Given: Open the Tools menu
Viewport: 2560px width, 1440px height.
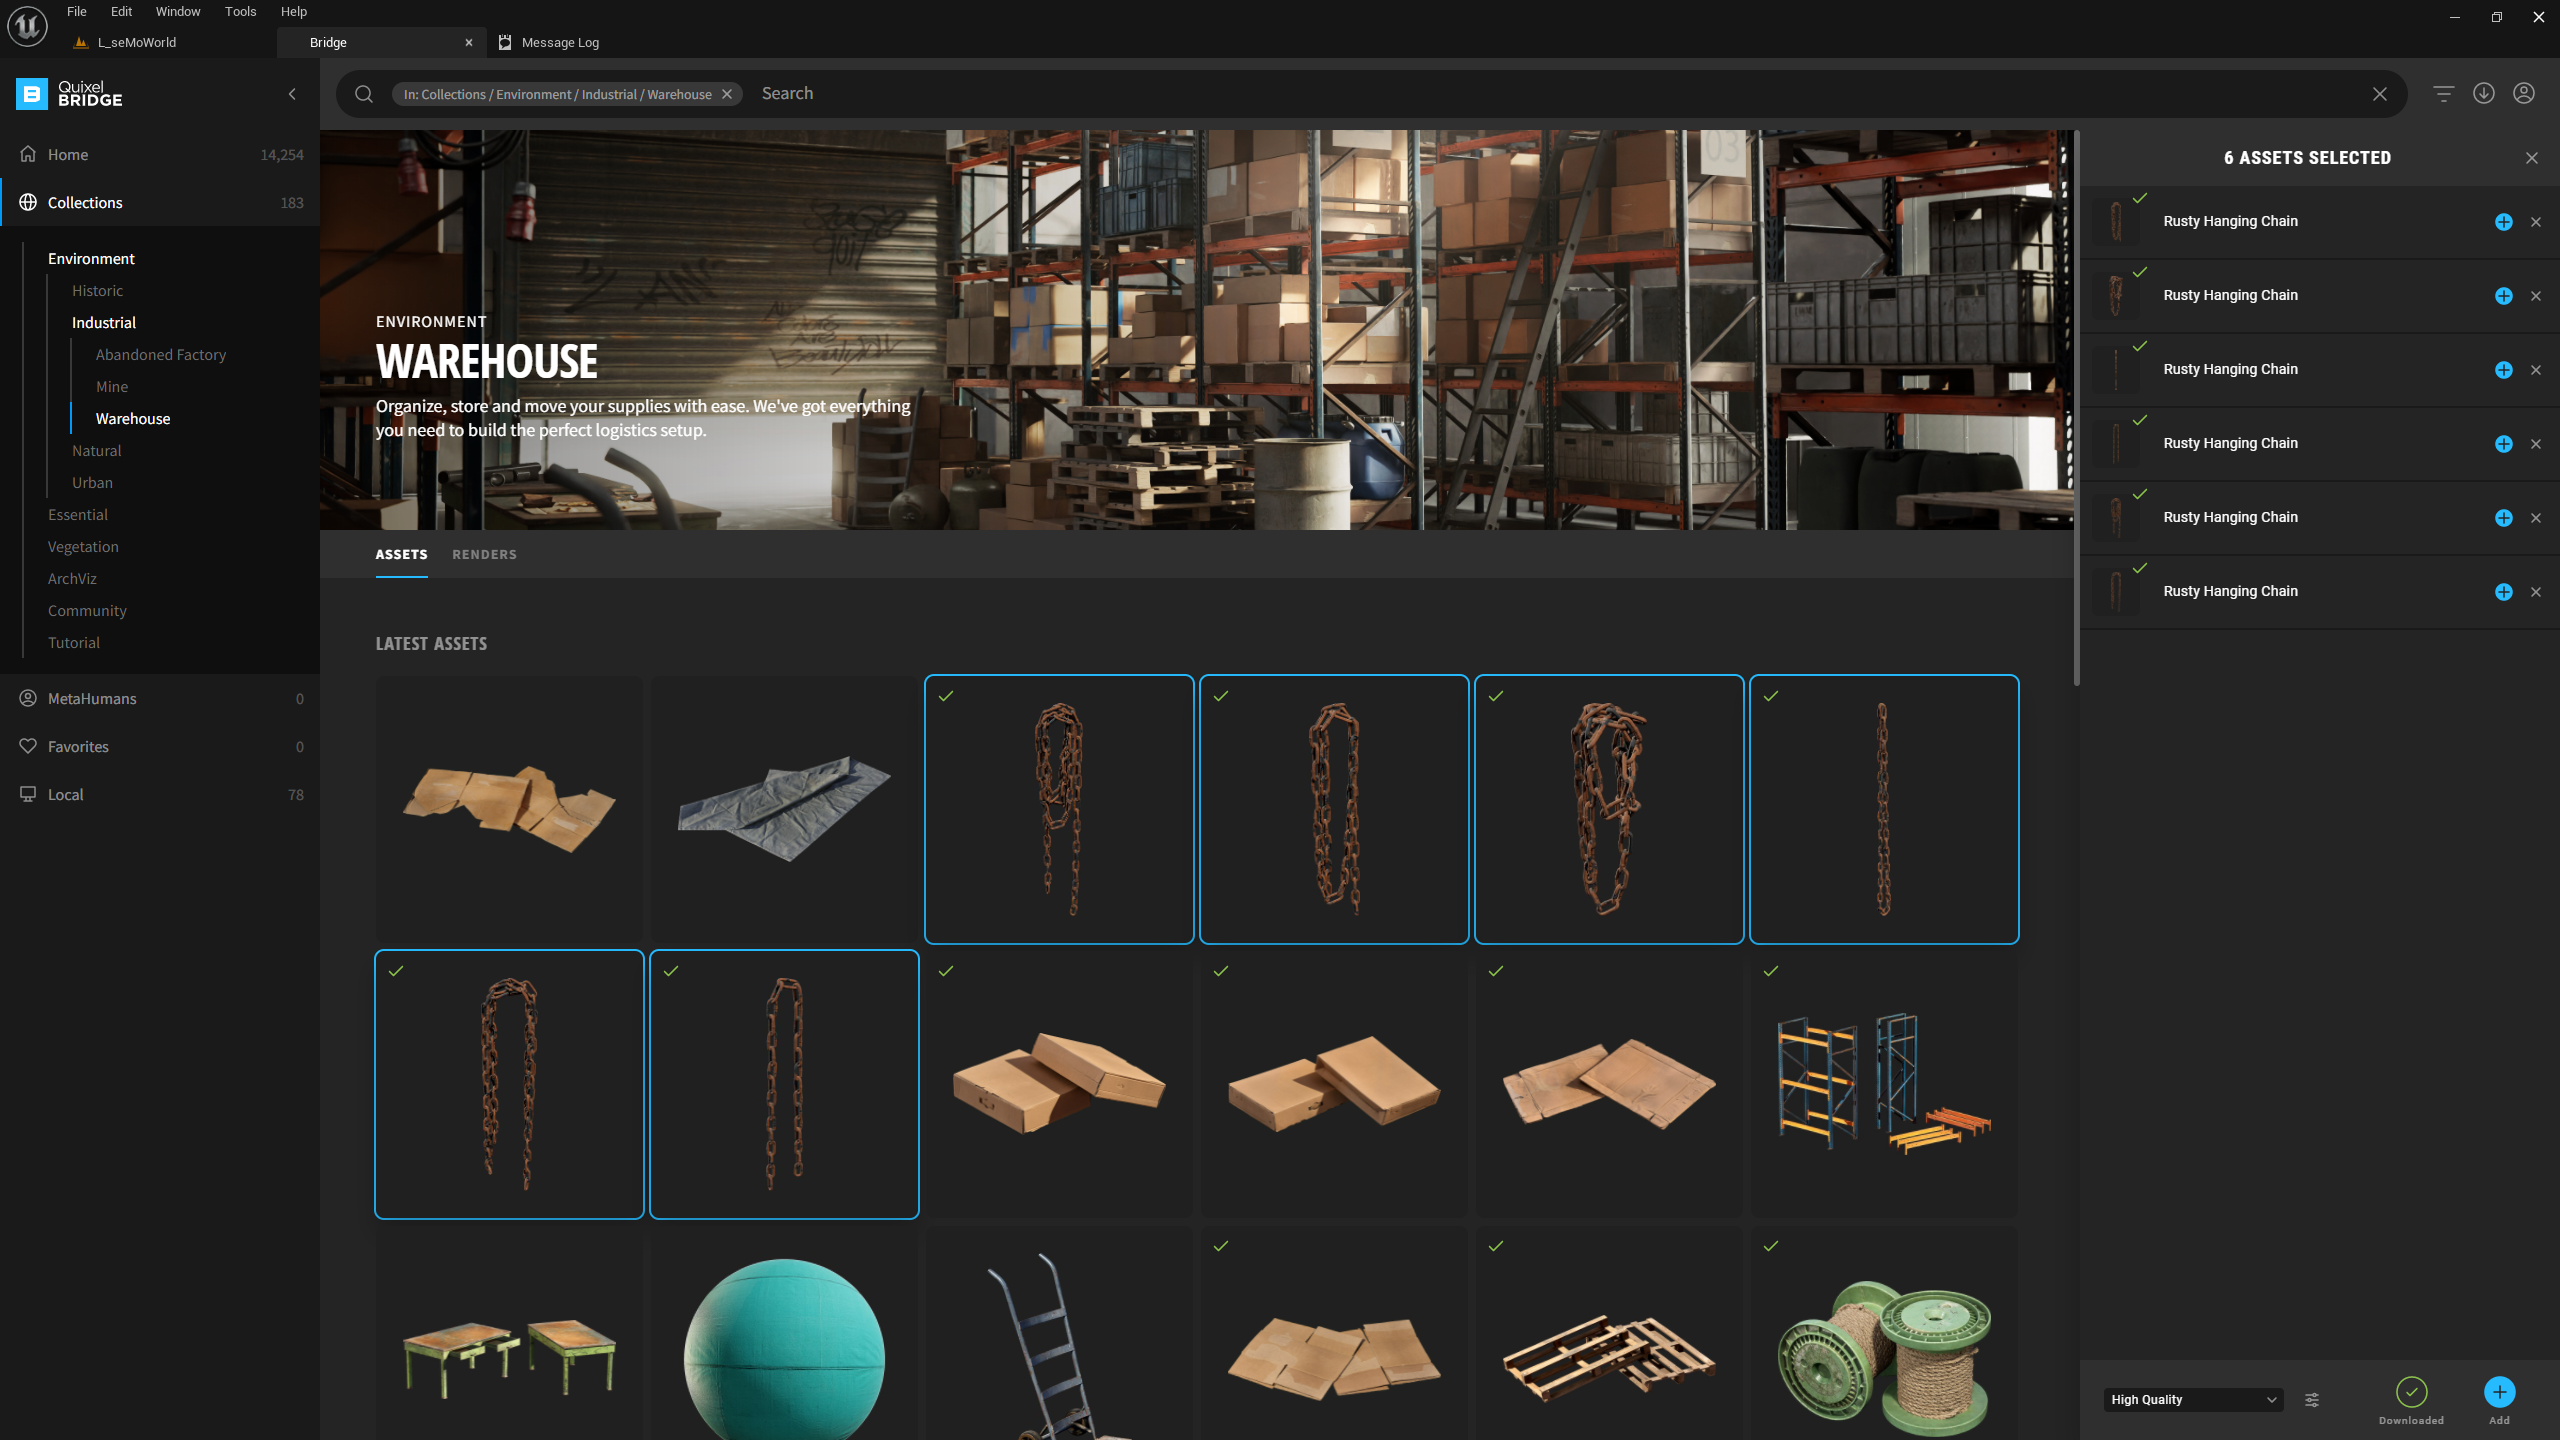Looking at the screenshot, I should (240, 12).
